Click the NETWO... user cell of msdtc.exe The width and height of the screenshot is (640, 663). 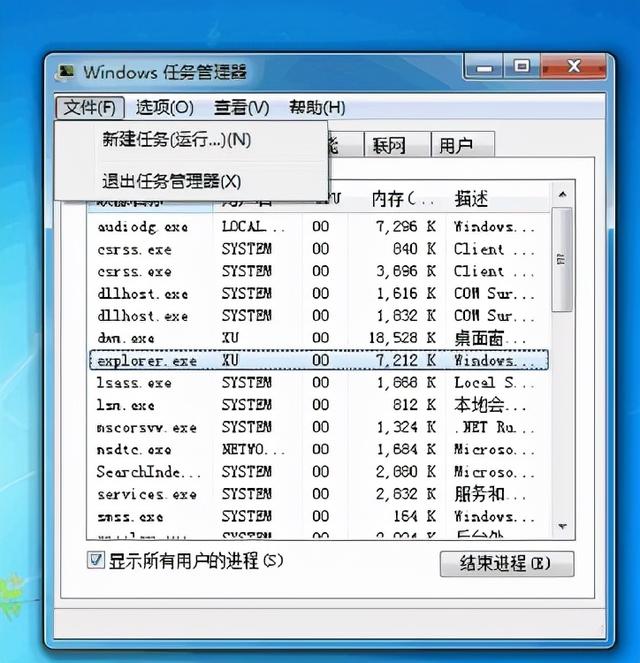click(253, 449)
